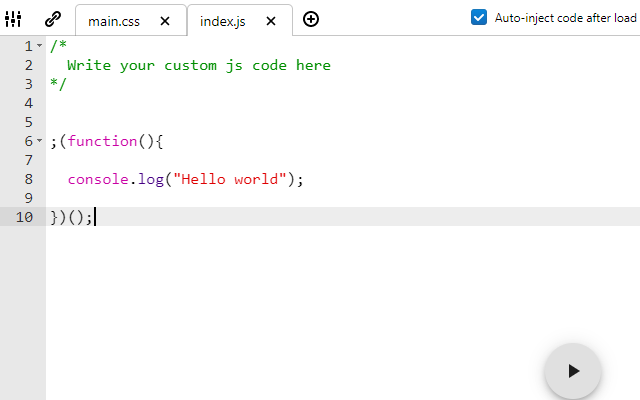Screen dimensions: 640x400
Task: Close the main.css tab
Action: pos(165,21)
